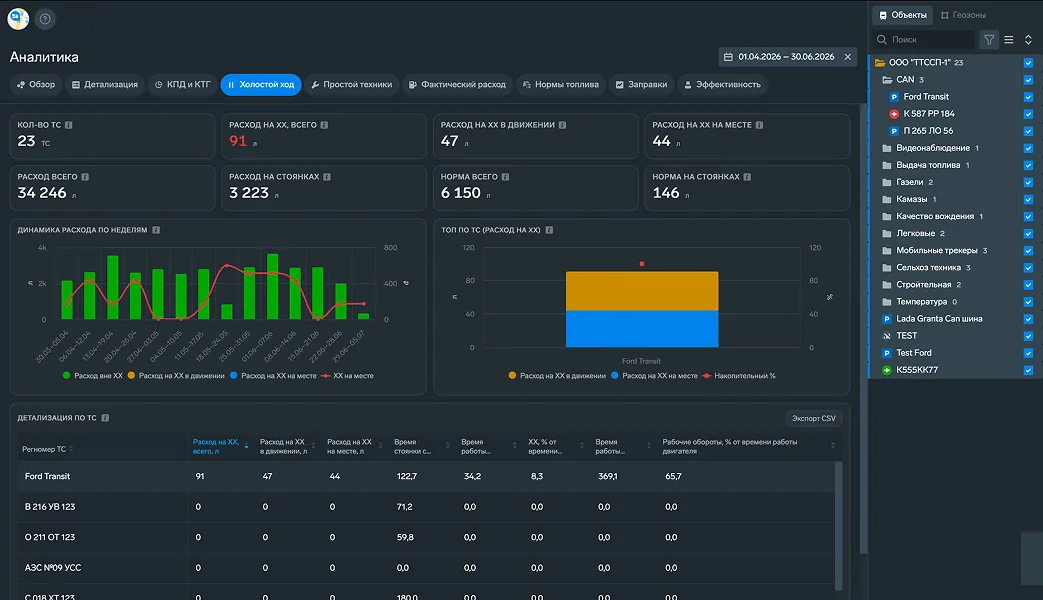Screen dimensions: 1043x600
Task: Toggle Накопительный % legend marker
Action: [x=706, y=376]
